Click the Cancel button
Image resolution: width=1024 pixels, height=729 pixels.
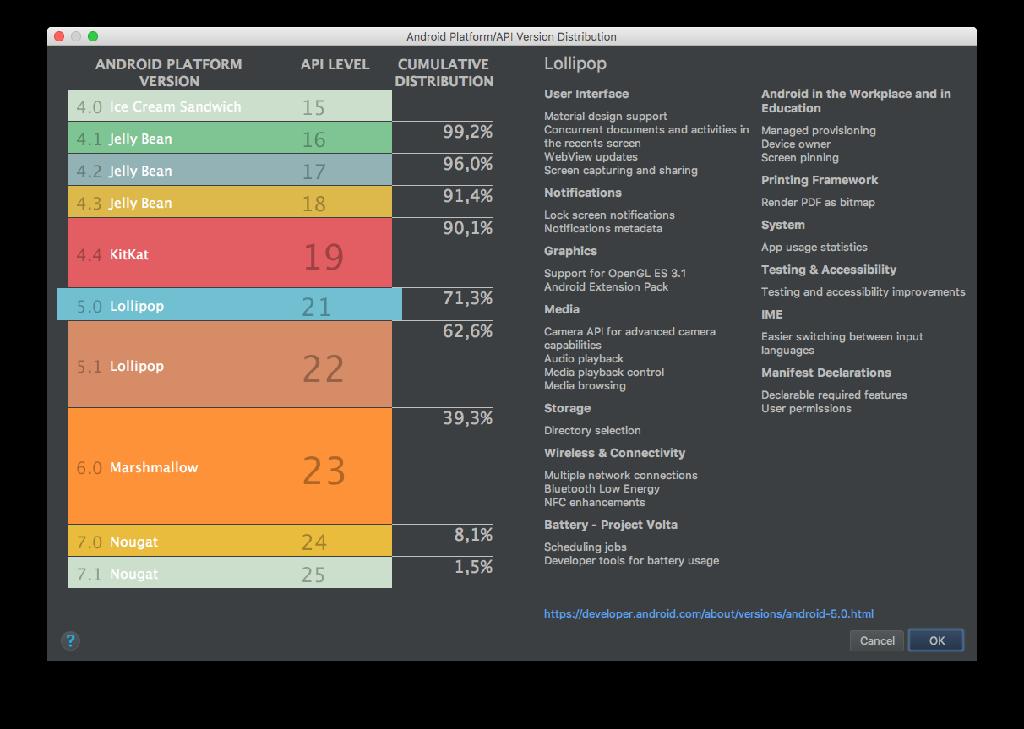(x=876, y=641)
